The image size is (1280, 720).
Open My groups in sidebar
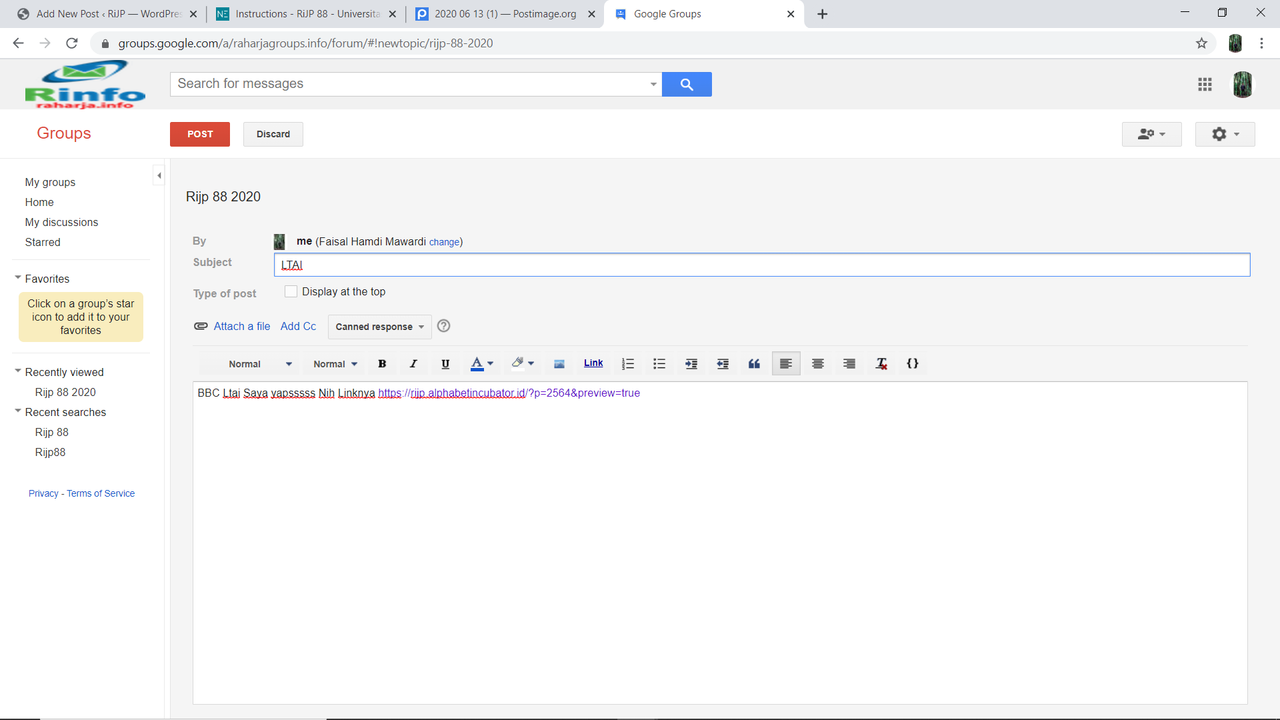point(50,182)
